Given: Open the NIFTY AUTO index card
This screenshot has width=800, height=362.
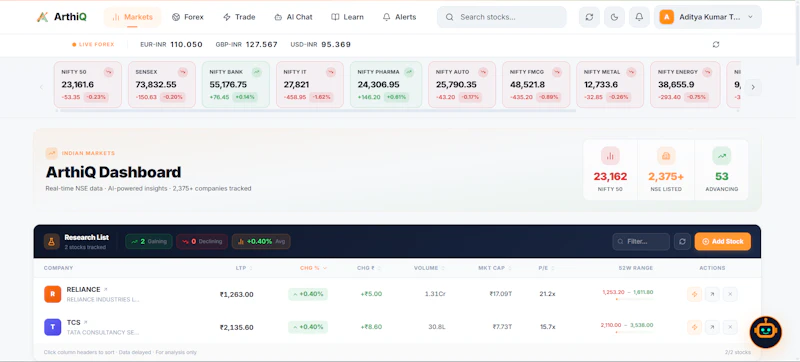Looking at the screenshot, I should (462, 85).
